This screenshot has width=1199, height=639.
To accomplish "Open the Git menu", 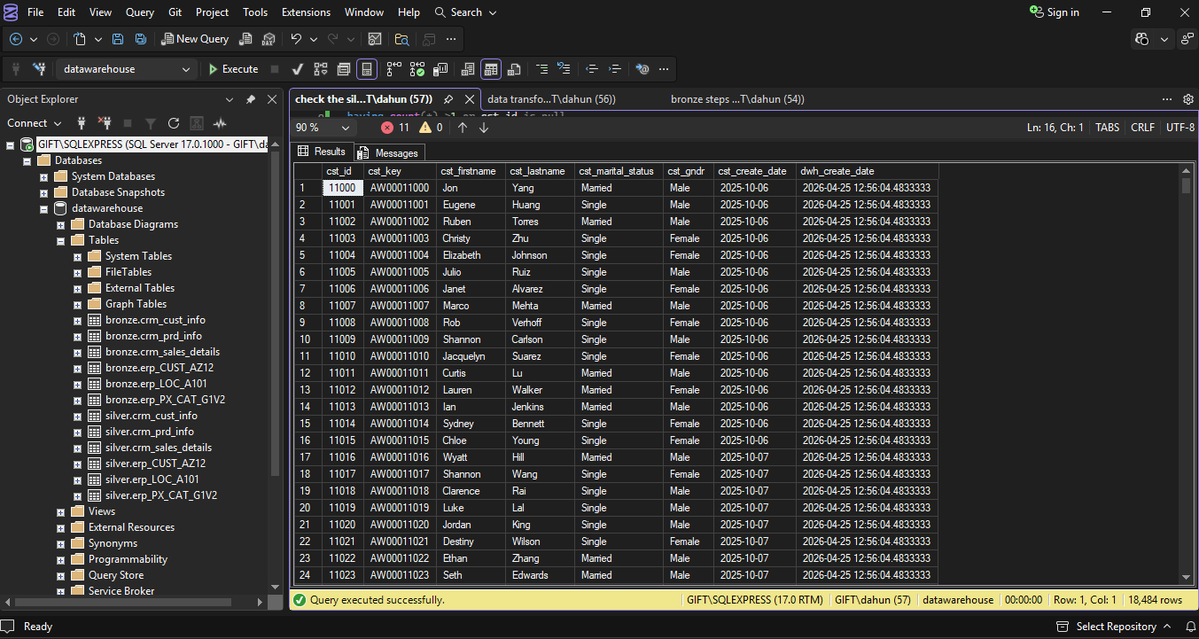I will point(175,12).
